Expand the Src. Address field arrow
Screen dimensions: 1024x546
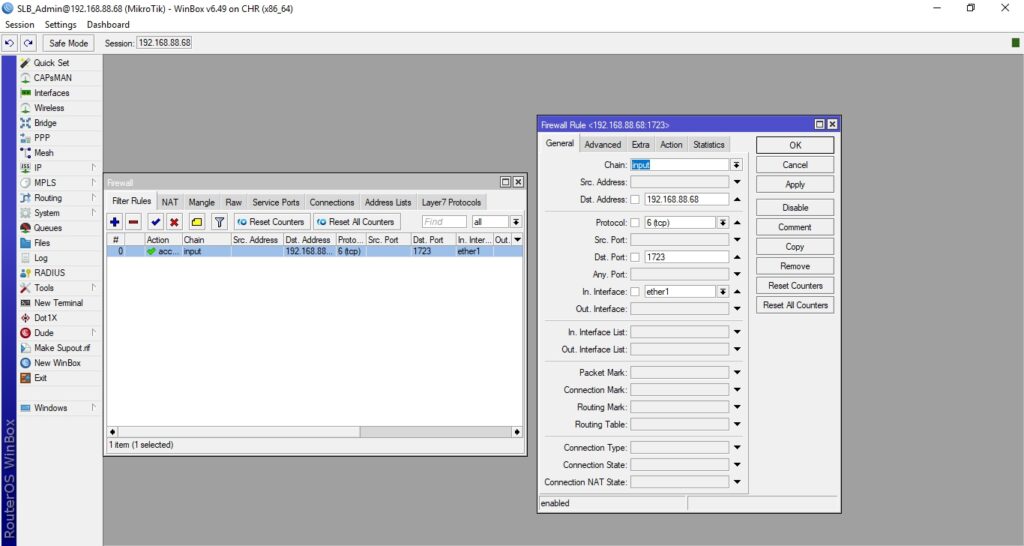click(737, 182)
